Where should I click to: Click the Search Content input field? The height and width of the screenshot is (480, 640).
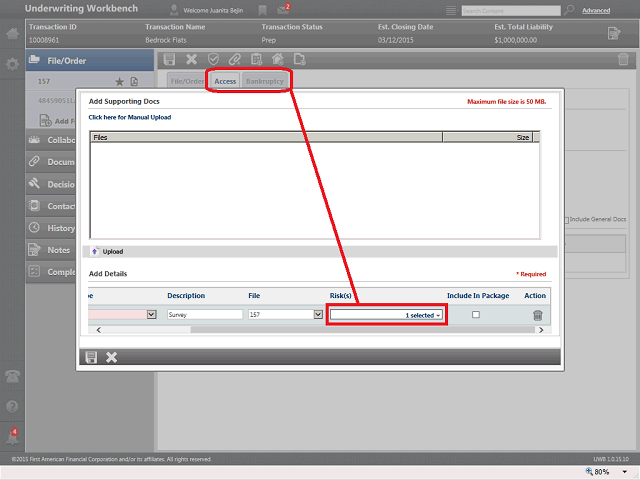(511, 11)
